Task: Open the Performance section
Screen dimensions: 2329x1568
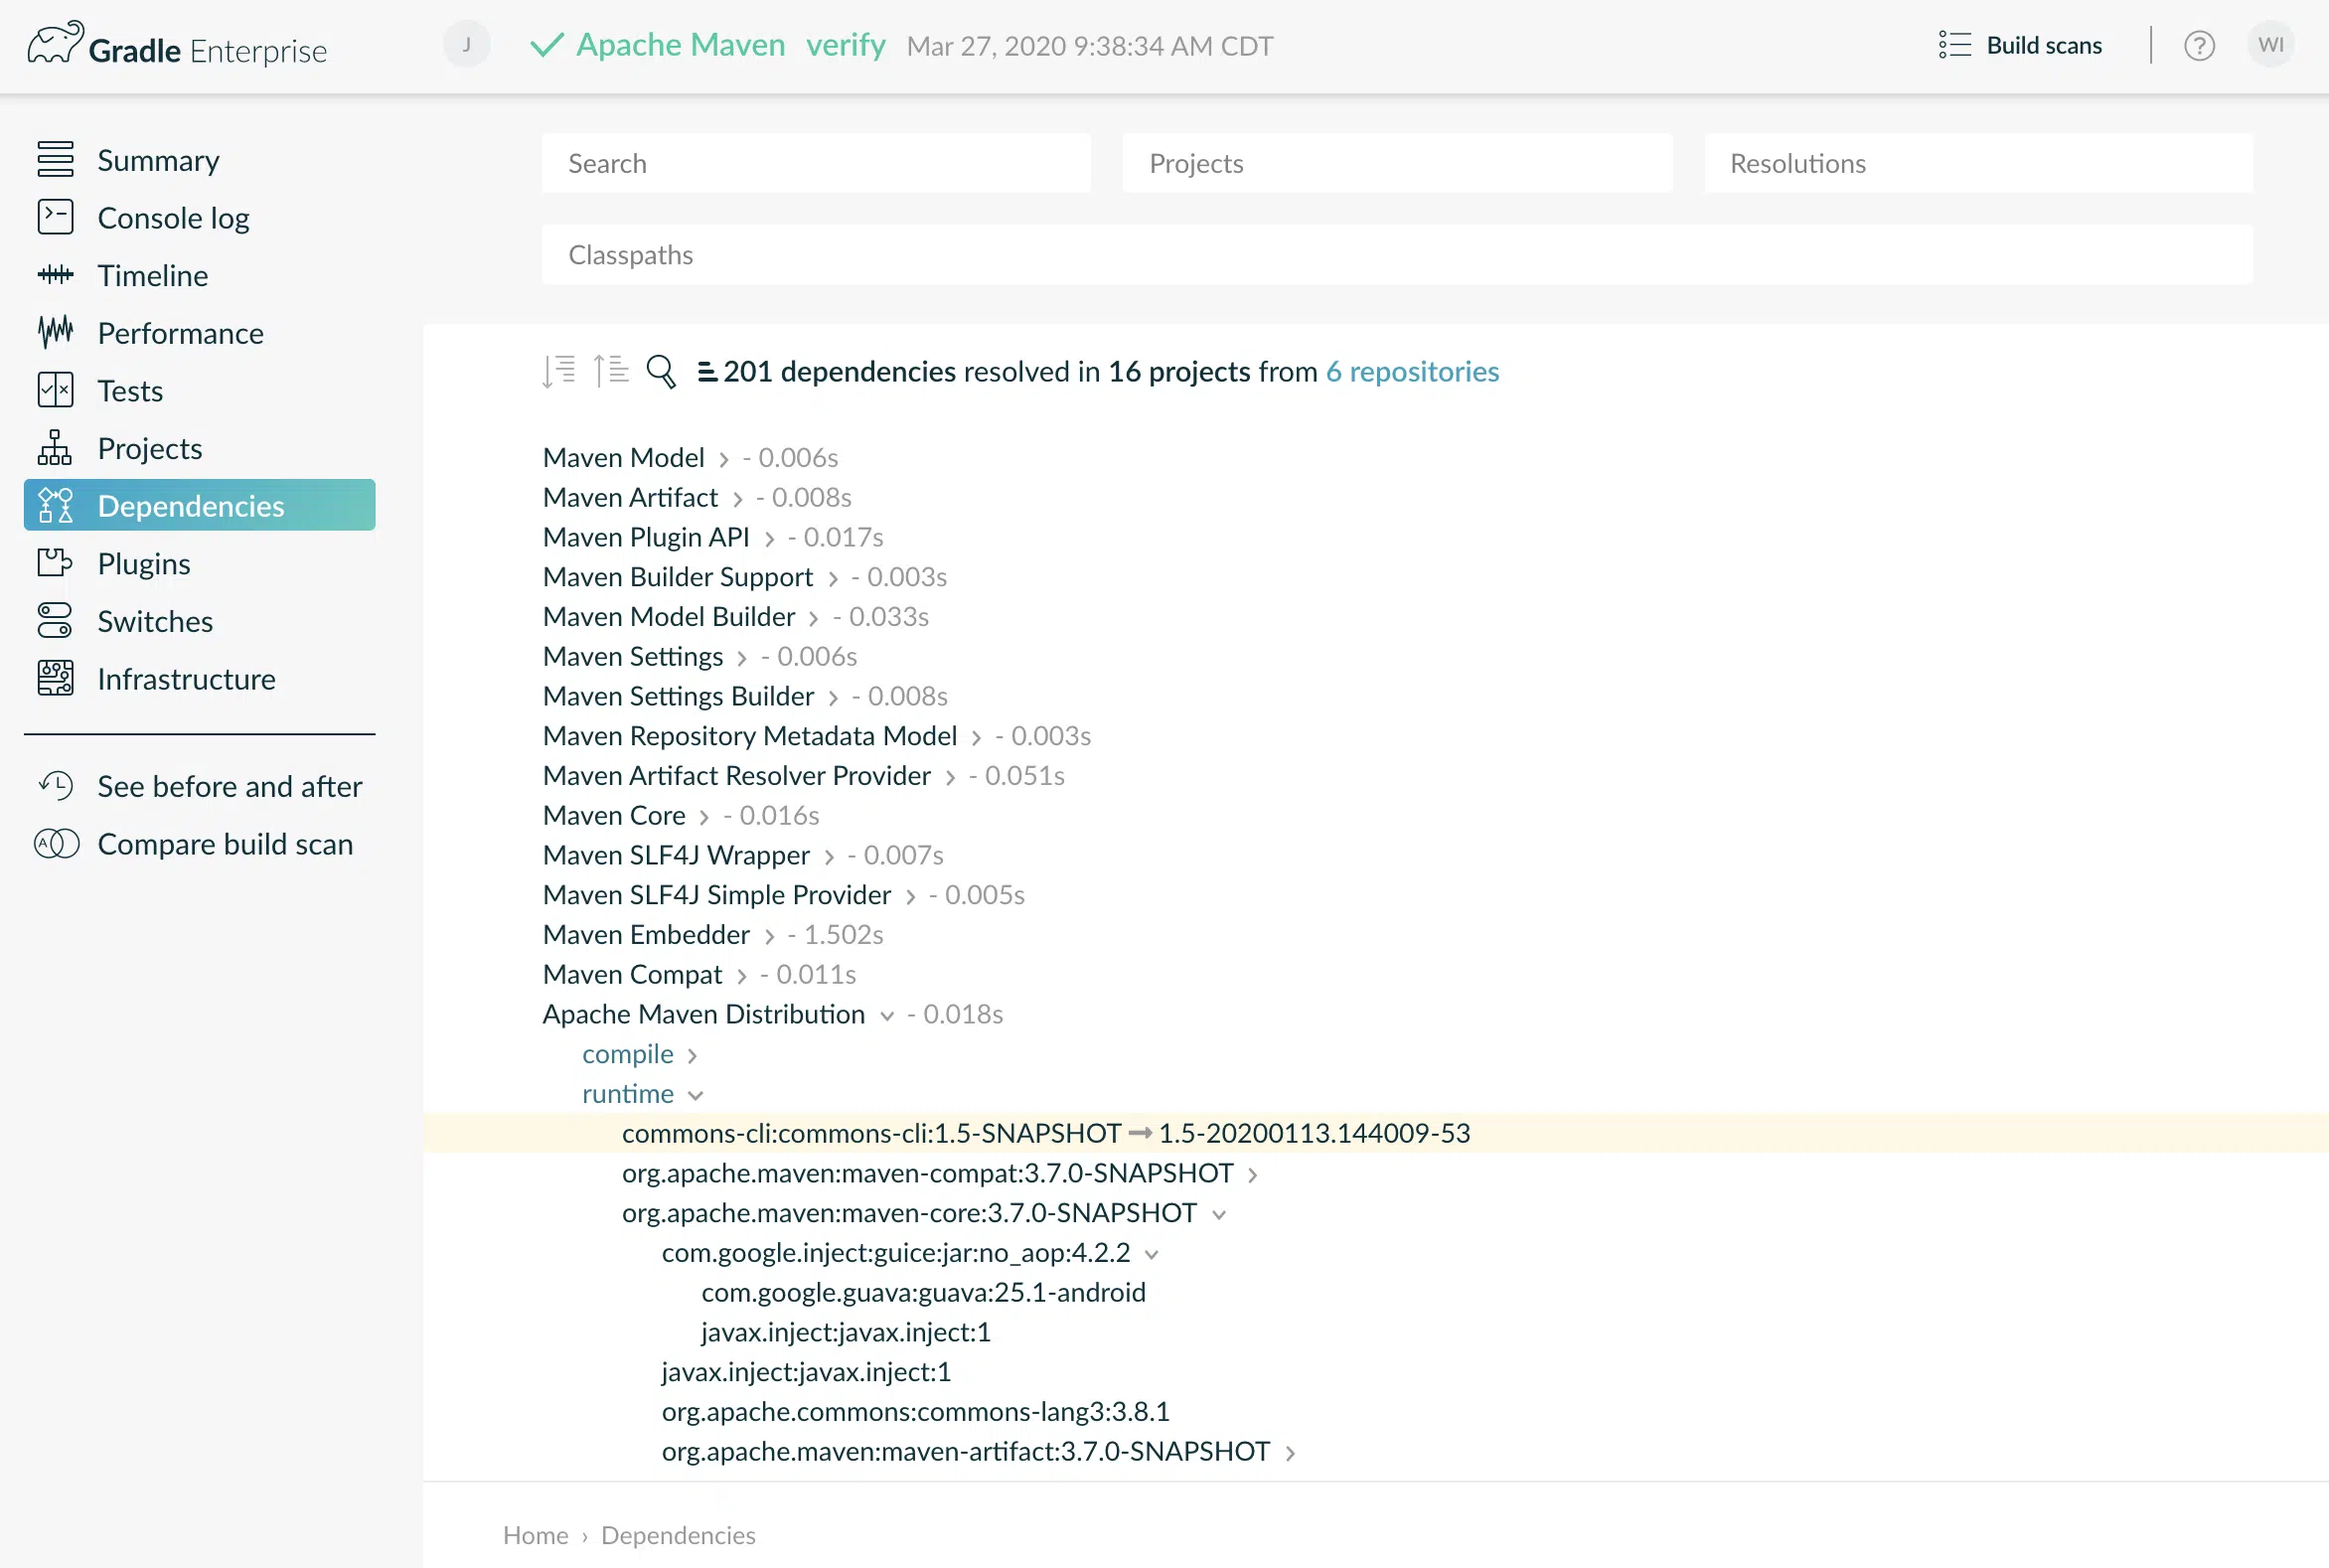Action: click(180, 333)
